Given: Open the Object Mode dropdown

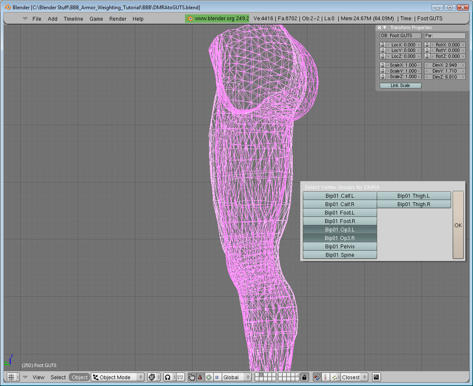Looking at the screenshot, I should (x=118, y=377).
